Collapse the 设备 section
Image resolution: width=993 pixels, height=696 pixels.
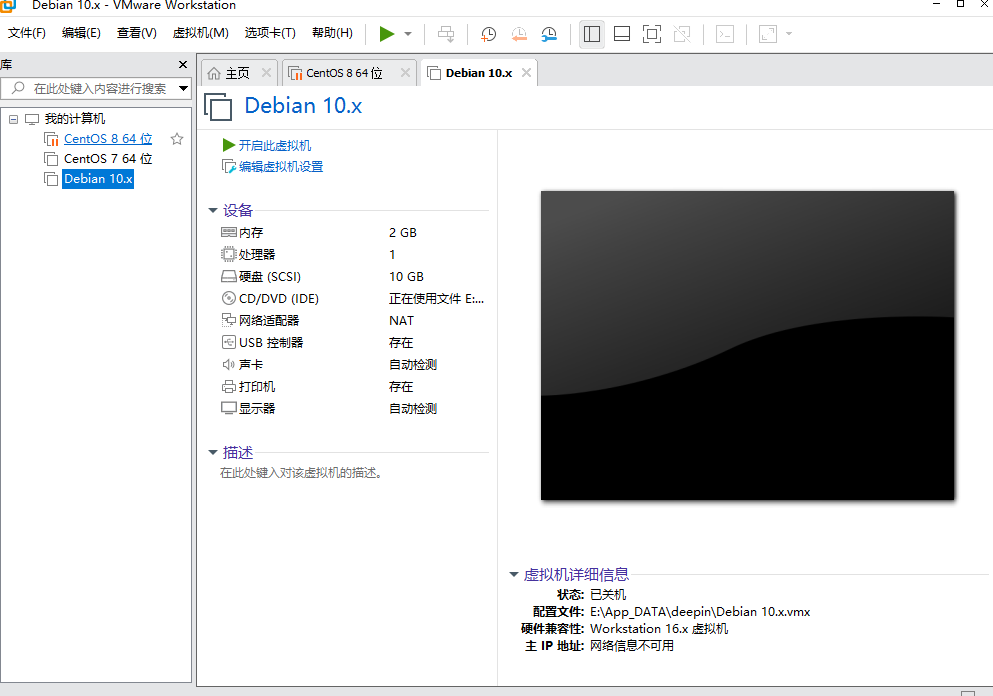(x=212, y=211)
